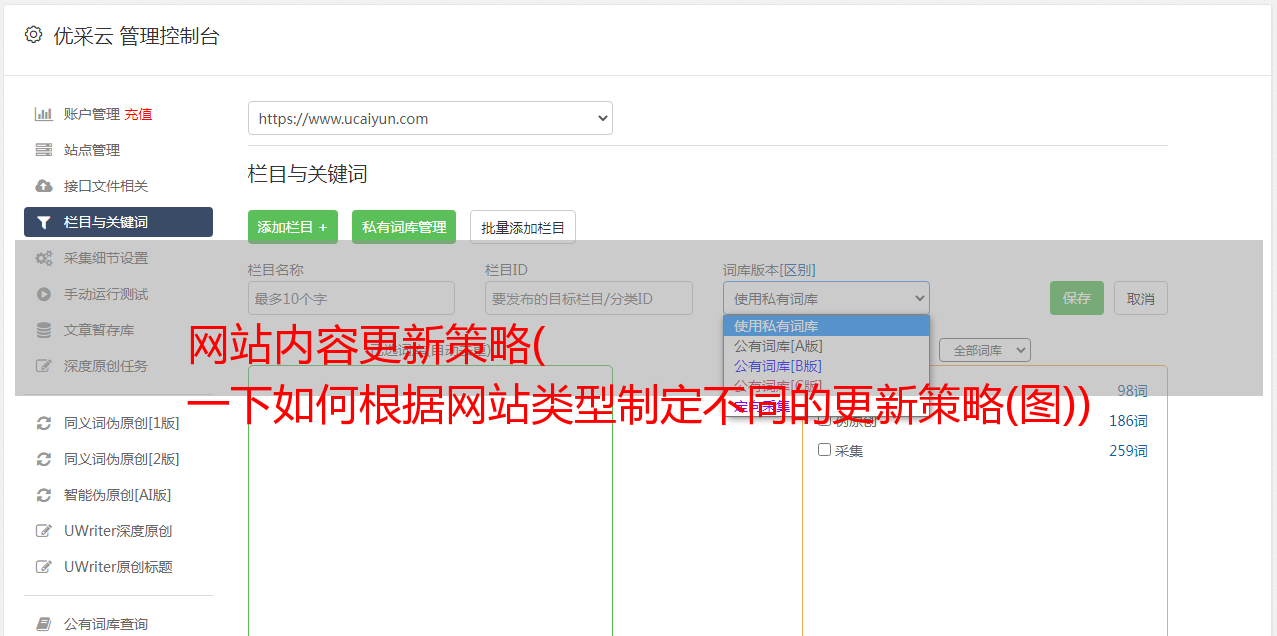Click the edit icon beside UWriter深度原创
The height and width of the screenshot is (636, 1277).
(44, 531)
